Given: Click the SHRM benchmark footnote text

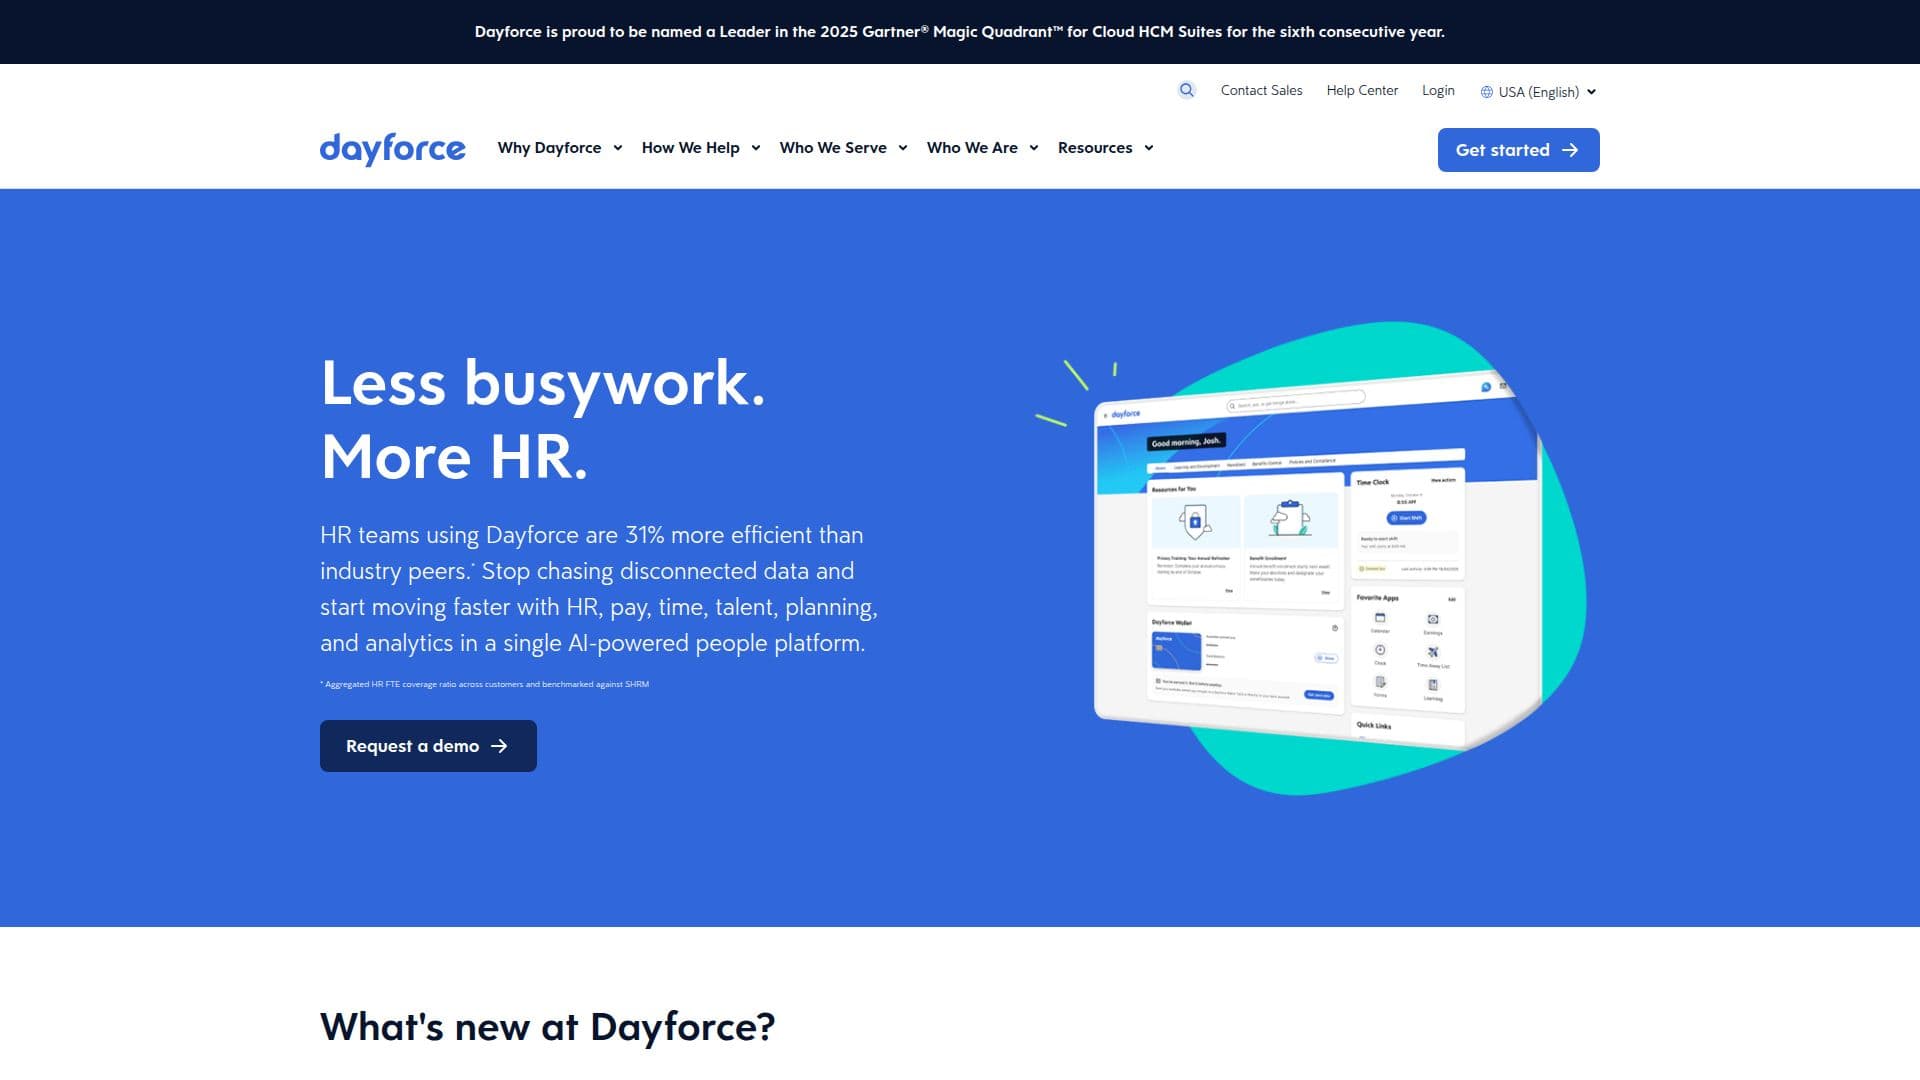Looking at the screenshot, I should tap(484, 684).
